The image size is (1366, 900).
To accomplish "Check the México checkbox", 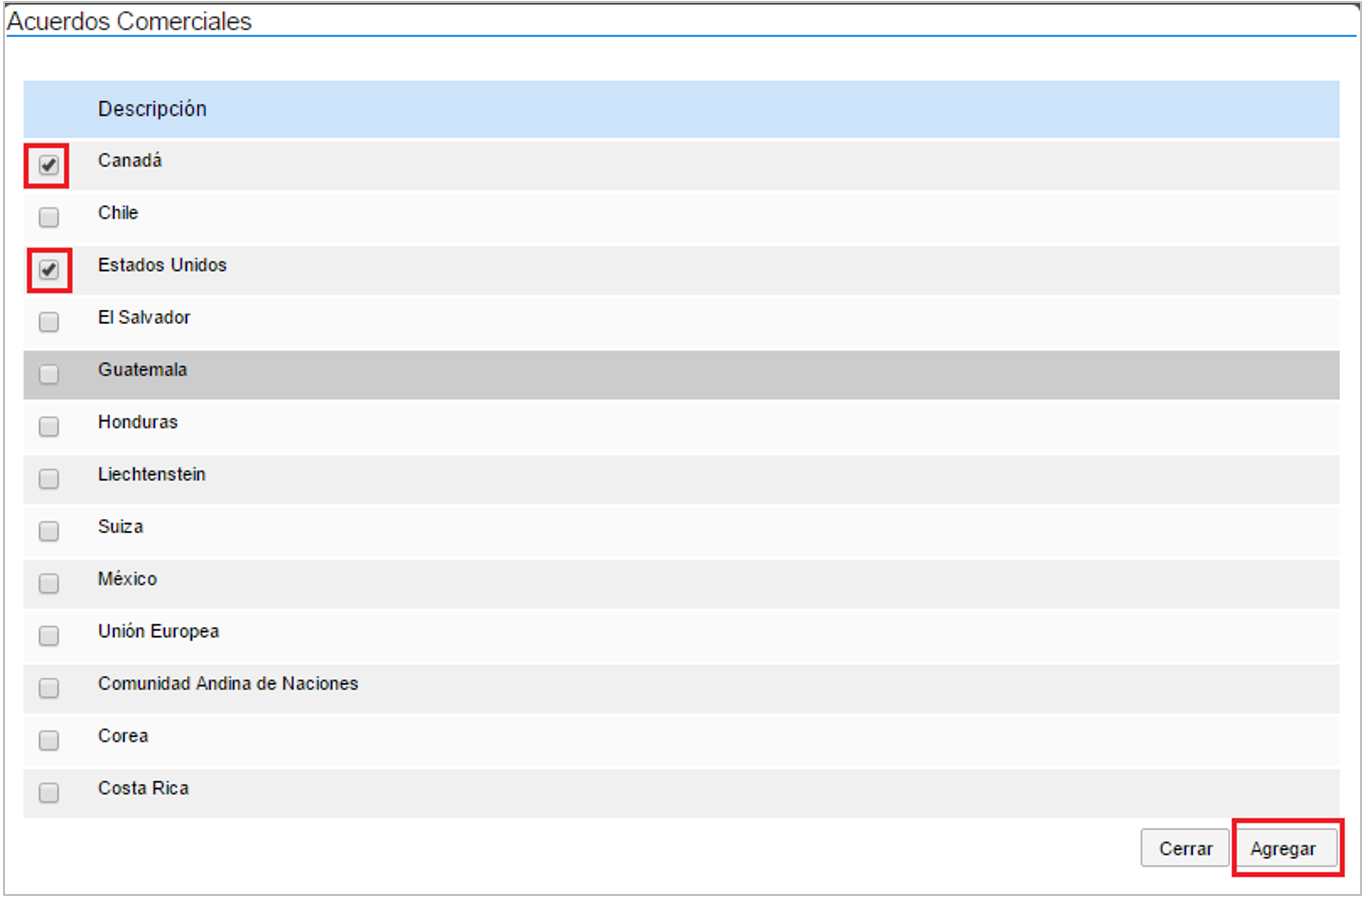I will coord(48,583).
